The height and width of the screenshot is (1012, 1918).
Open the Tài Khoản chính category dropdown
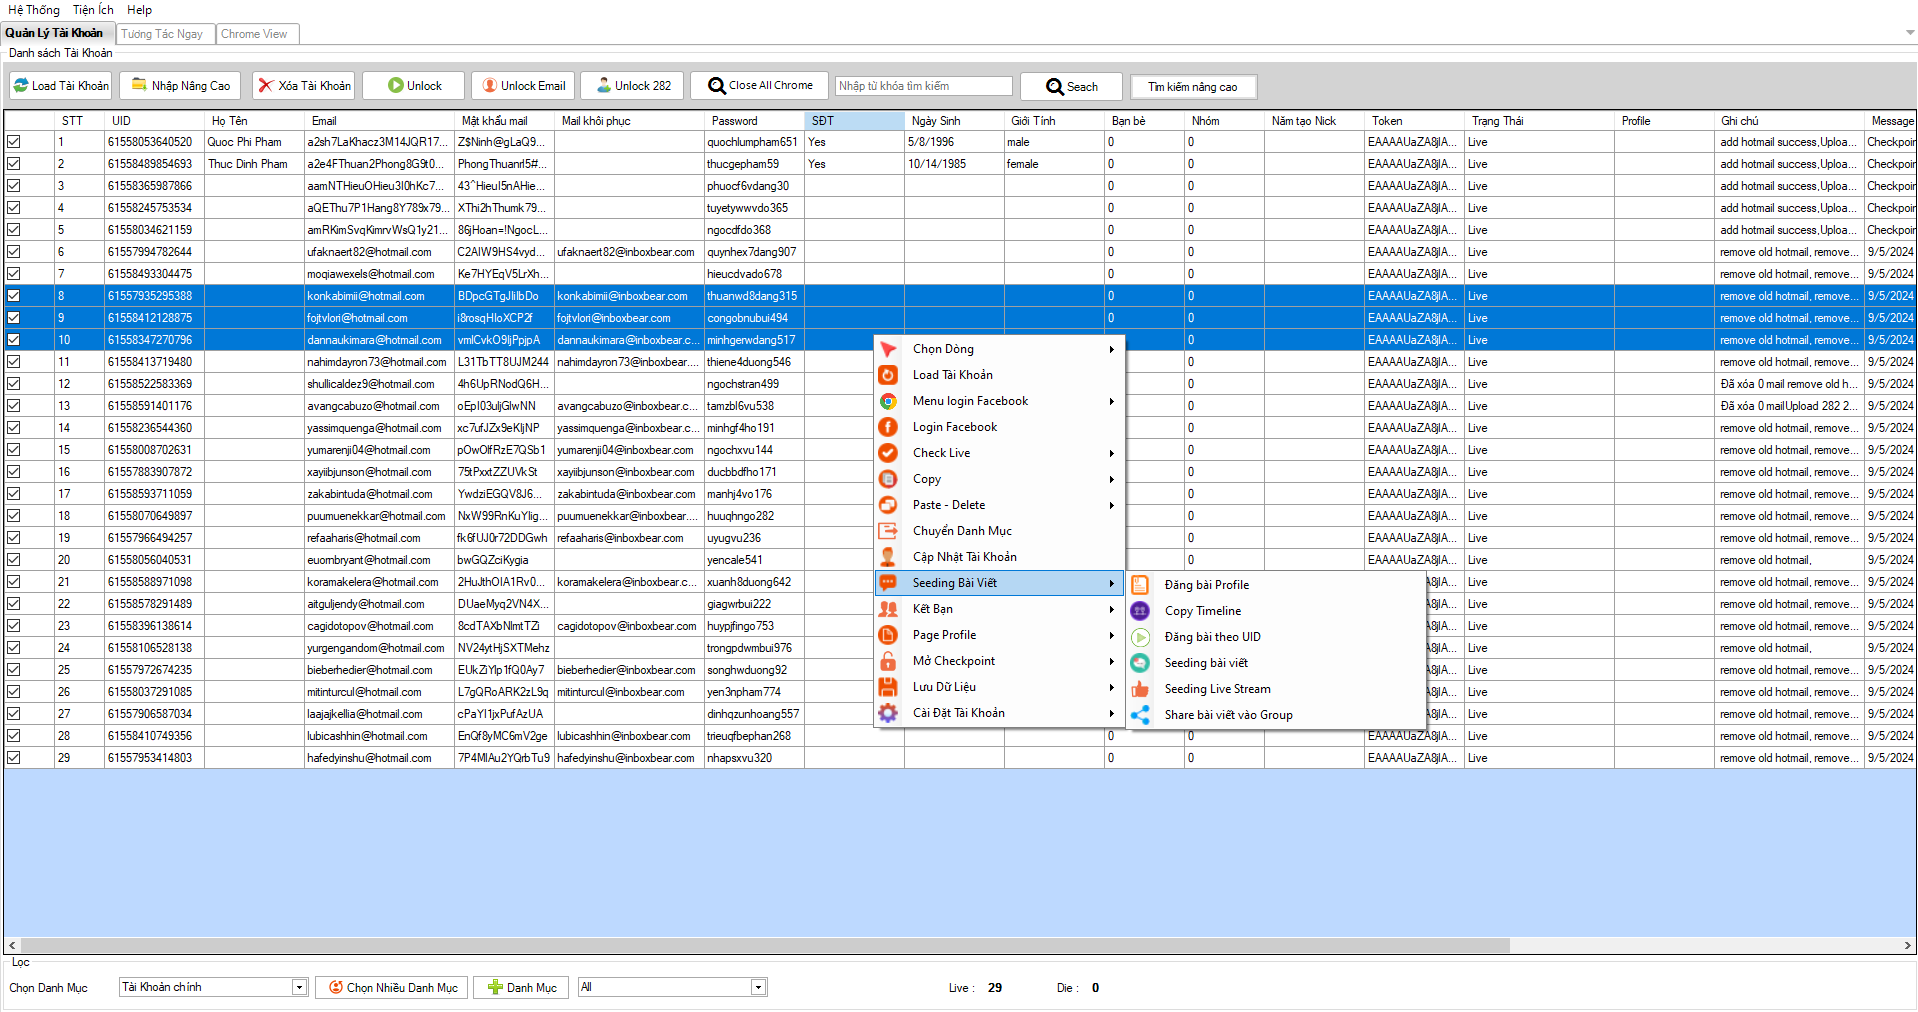coord(299,988)
